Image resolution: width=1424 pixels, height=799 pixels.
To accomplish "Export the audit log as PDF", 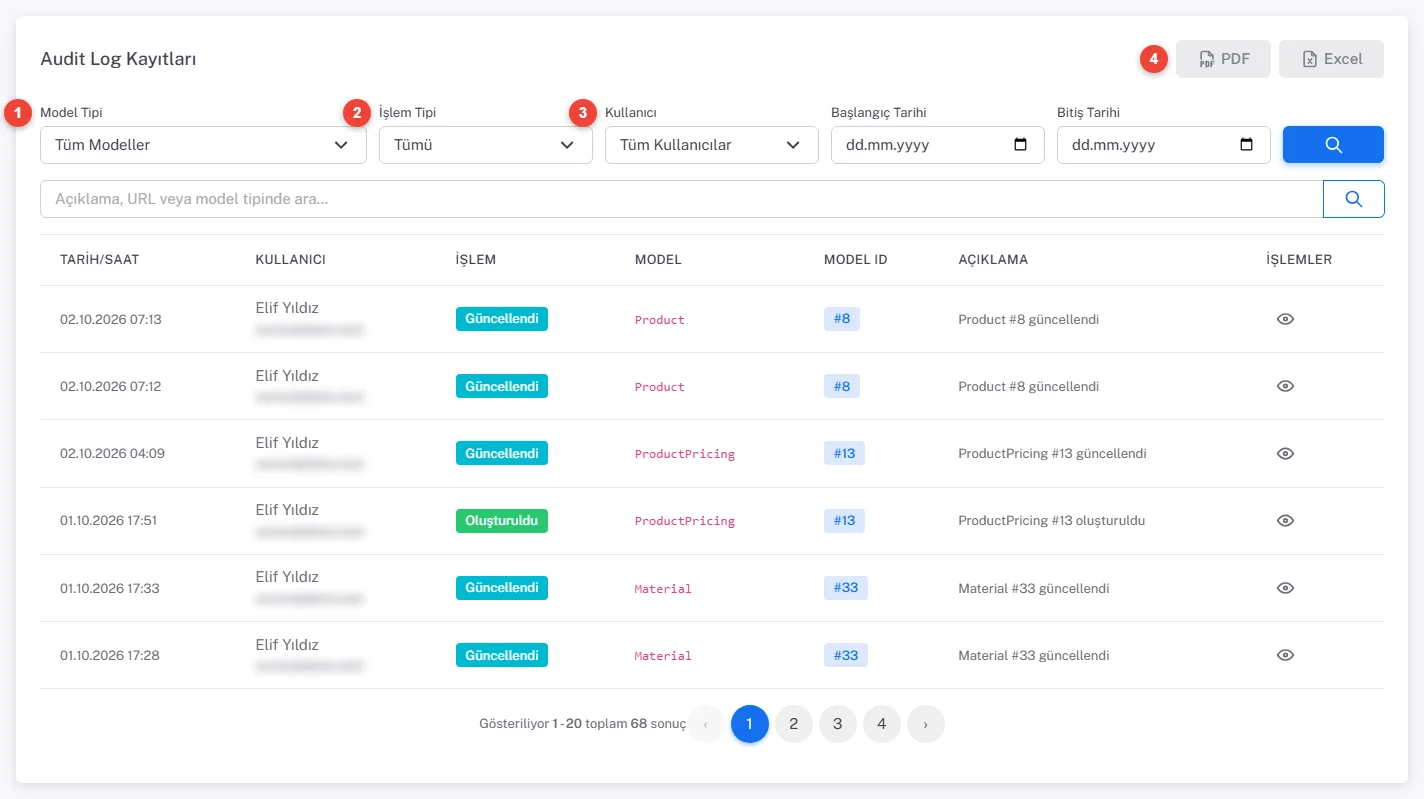I will click(x=1223, y=59).
